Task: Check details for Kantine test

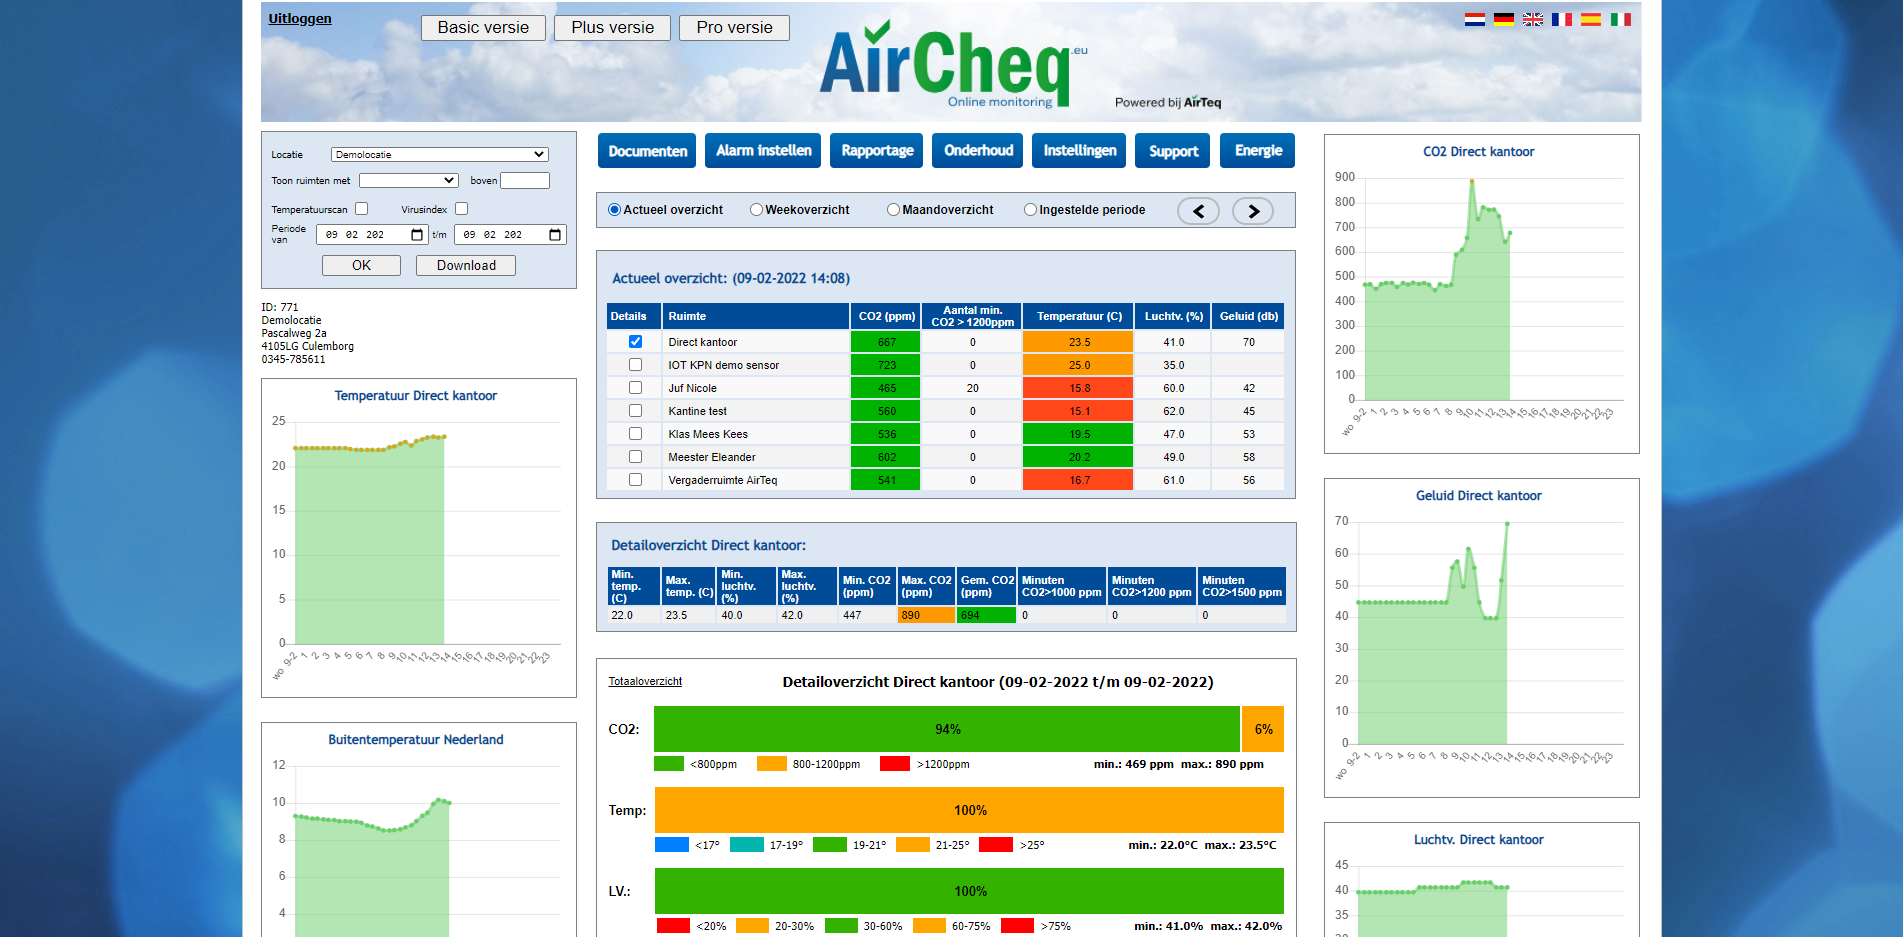Action: 635,411
